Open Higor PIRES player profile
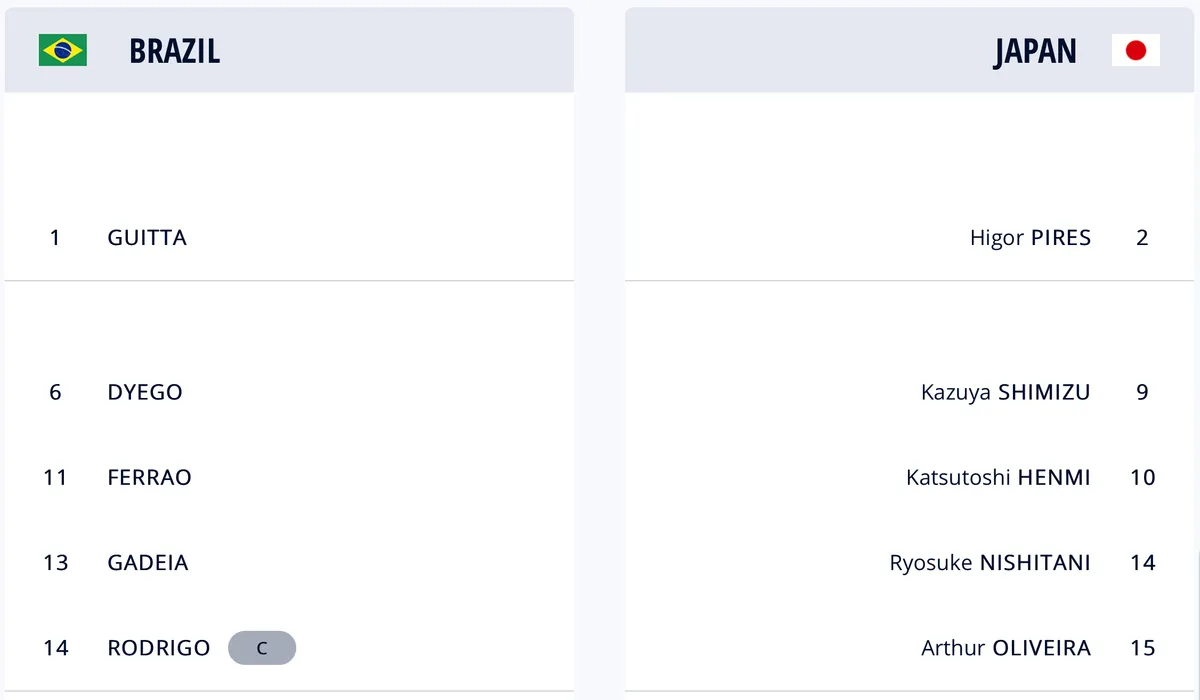Image resolution: width=1200 pixels, height=700 pixels. pos(1030,238)
